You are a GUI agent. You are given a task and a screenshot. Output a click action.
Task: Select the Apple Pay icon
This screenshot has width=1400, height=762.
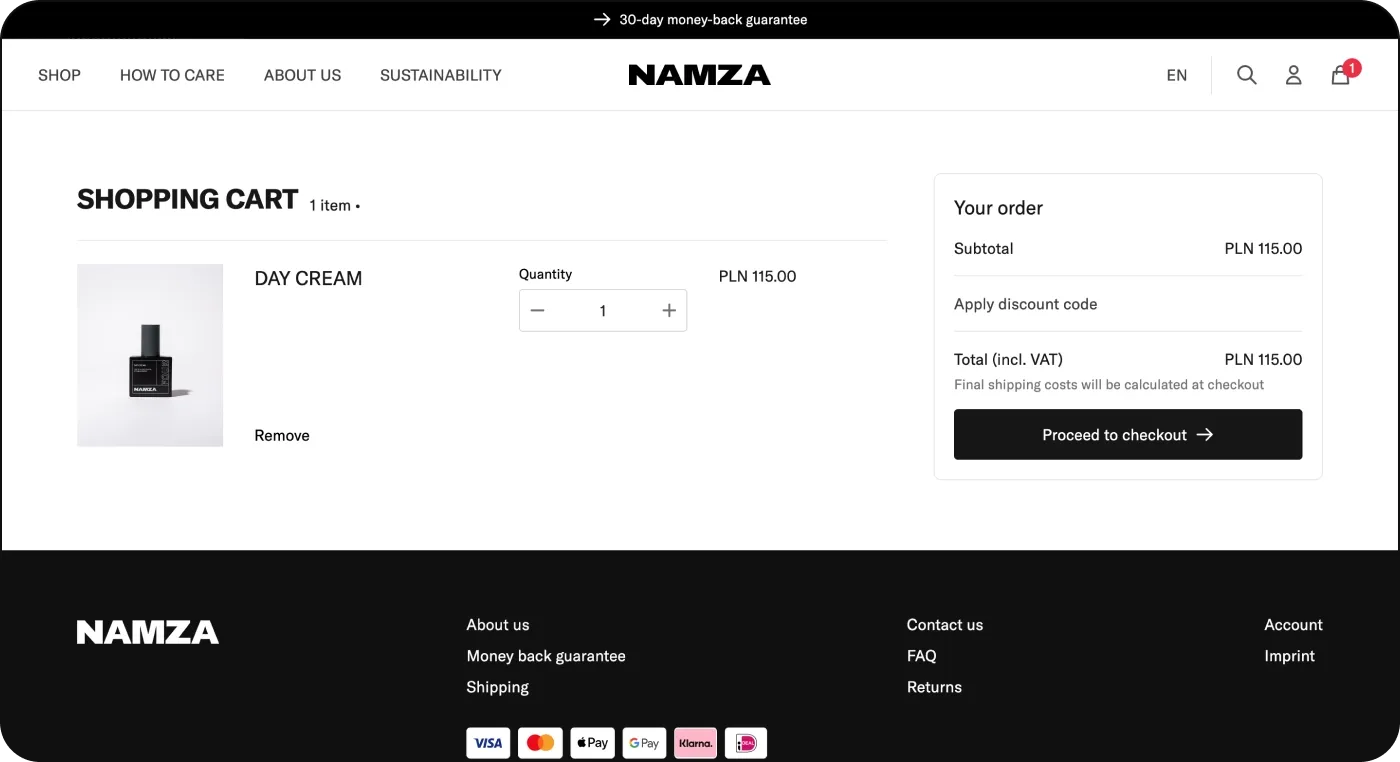pos(592,742)
